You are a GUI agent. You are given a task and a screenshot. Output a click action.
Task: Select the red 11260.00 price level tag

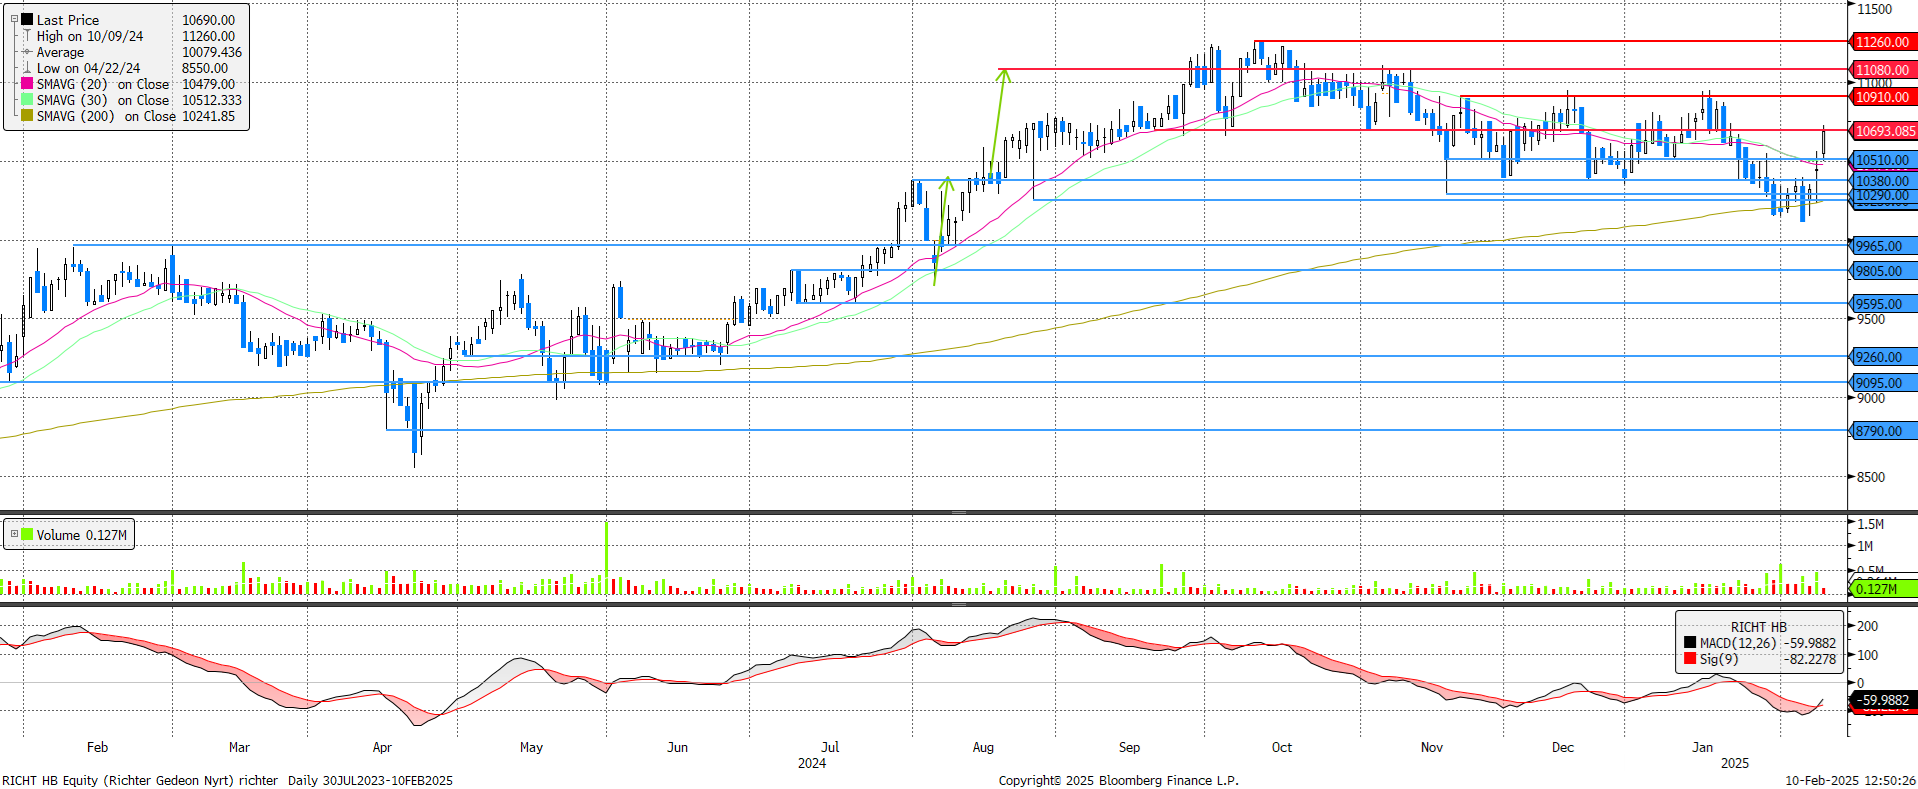click(x=1883, y=42)
